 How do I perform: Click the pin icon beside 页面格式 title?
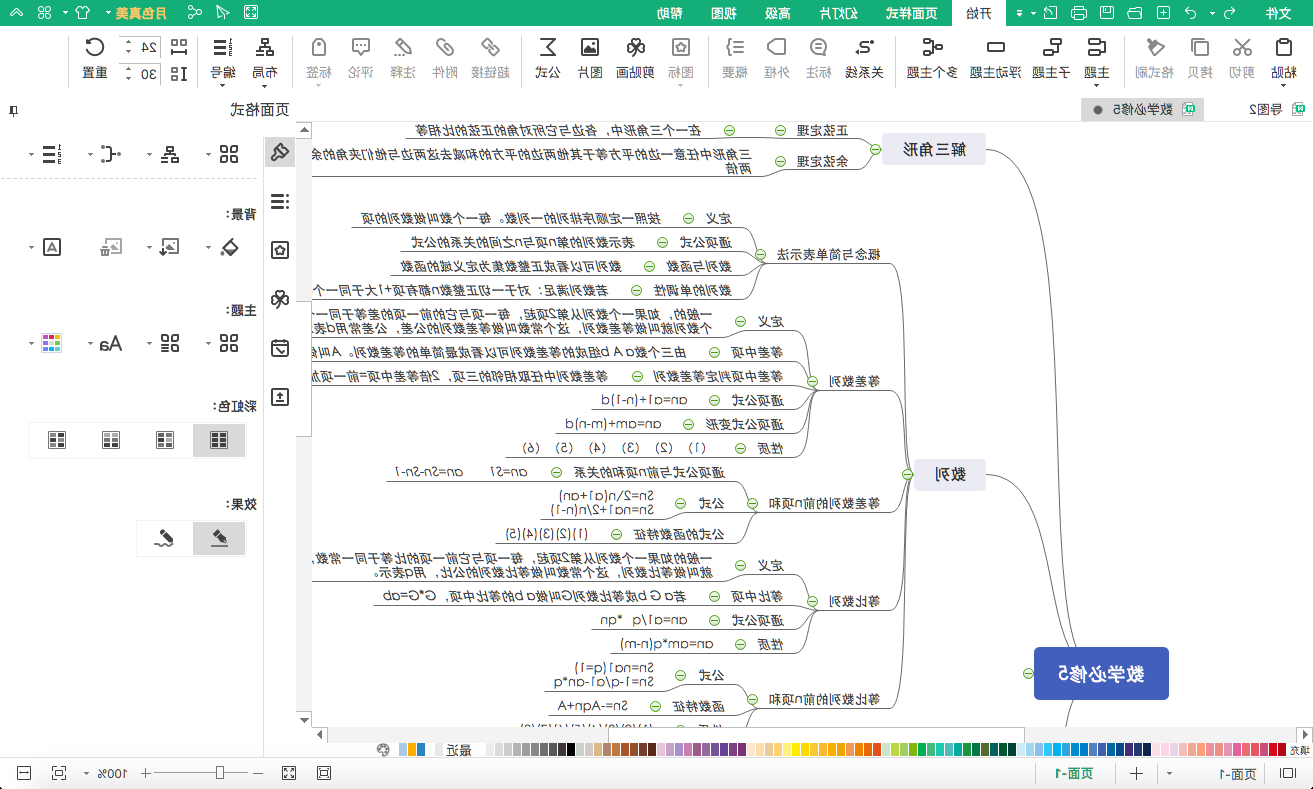tap(12, 111)
